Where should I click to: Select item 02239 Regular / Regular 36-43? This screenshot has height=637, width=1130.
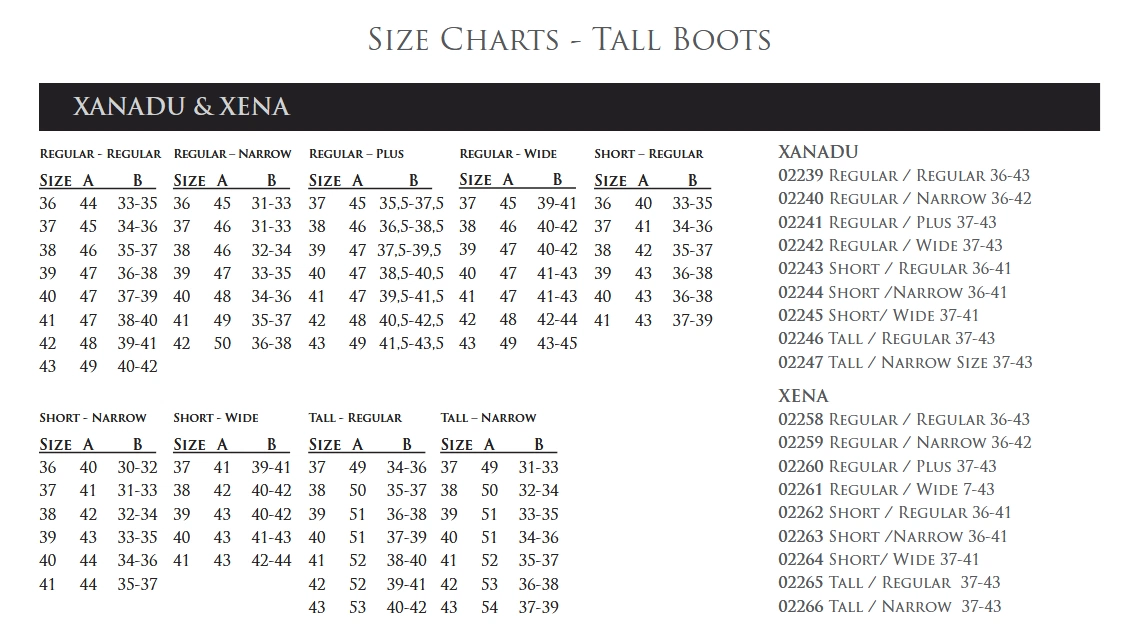pos(904,175)
